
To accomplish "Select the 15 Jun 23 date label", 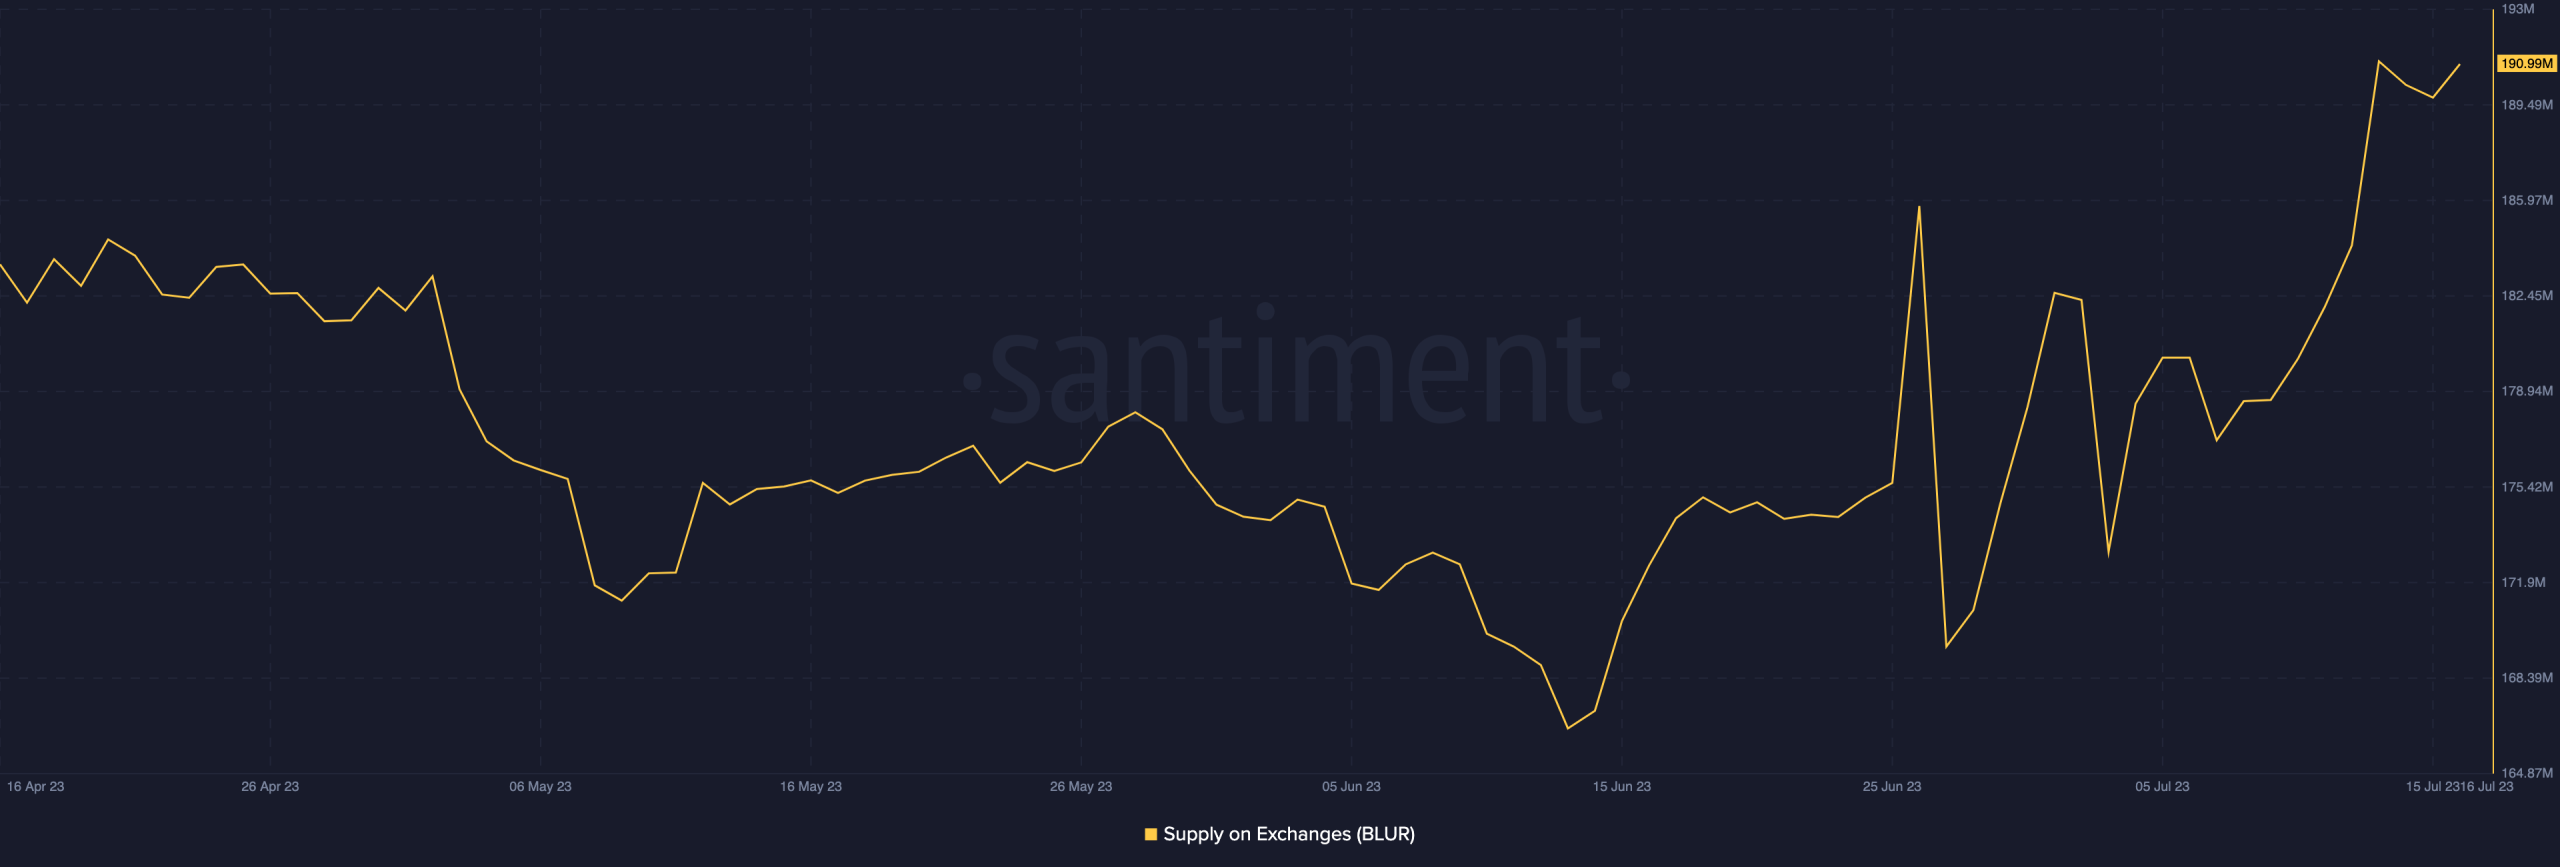I will click(x=1622, y=787).
